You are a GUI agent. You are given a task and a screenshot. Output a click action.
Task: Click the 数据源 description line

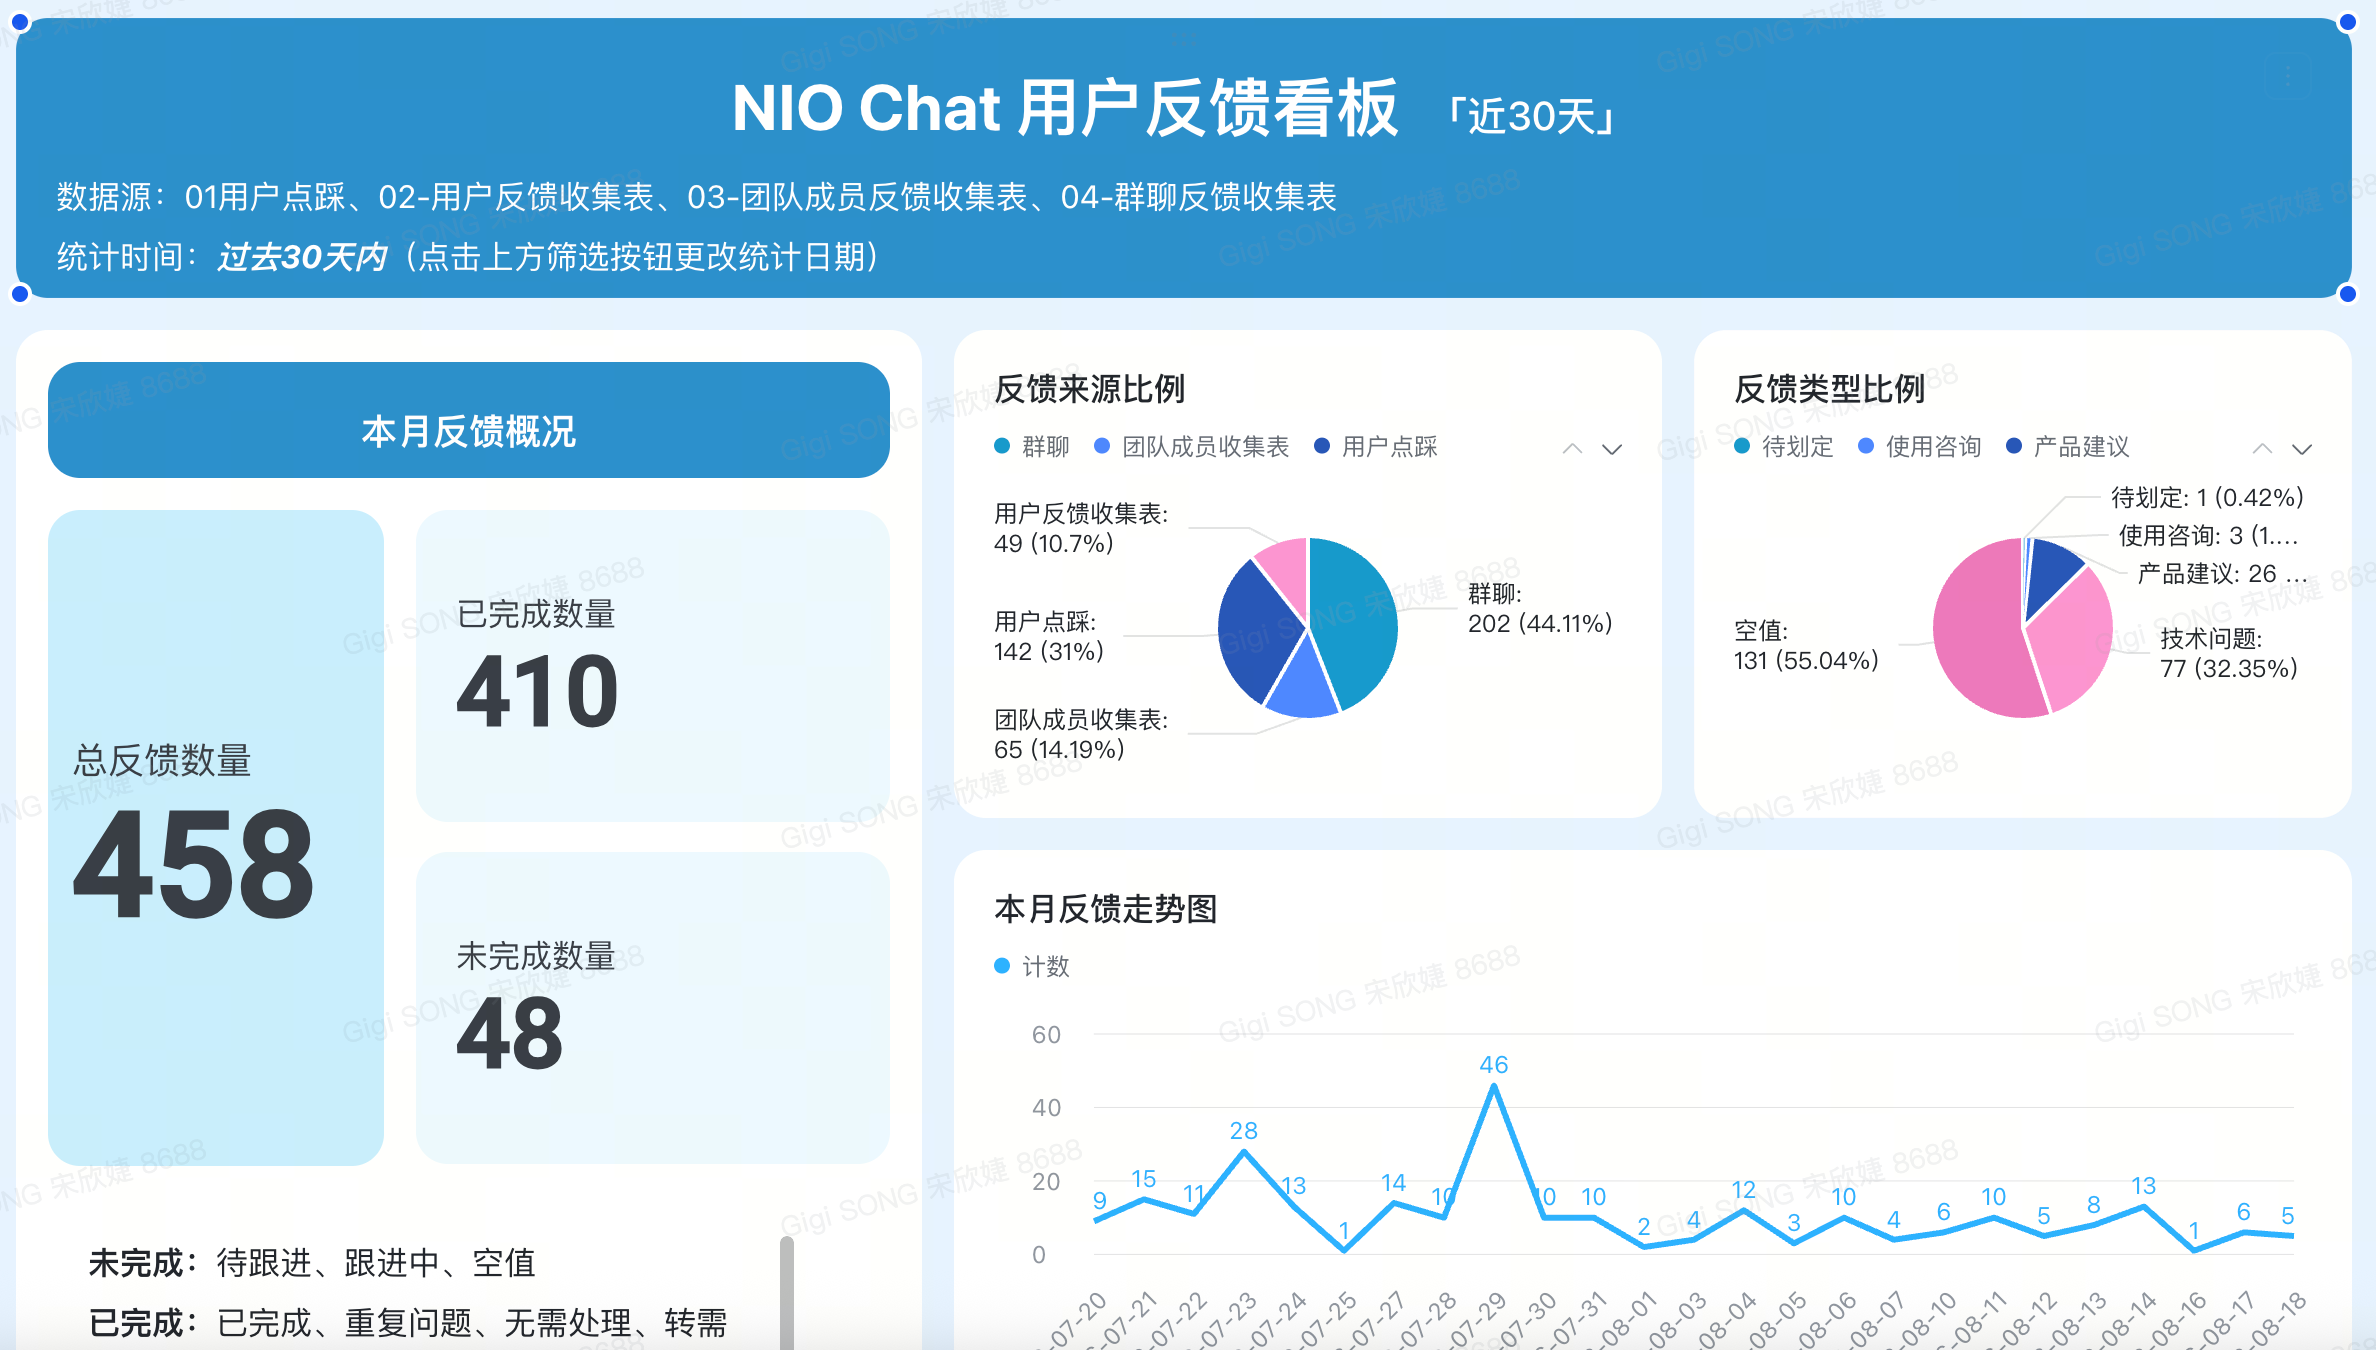tap(697, 197)
